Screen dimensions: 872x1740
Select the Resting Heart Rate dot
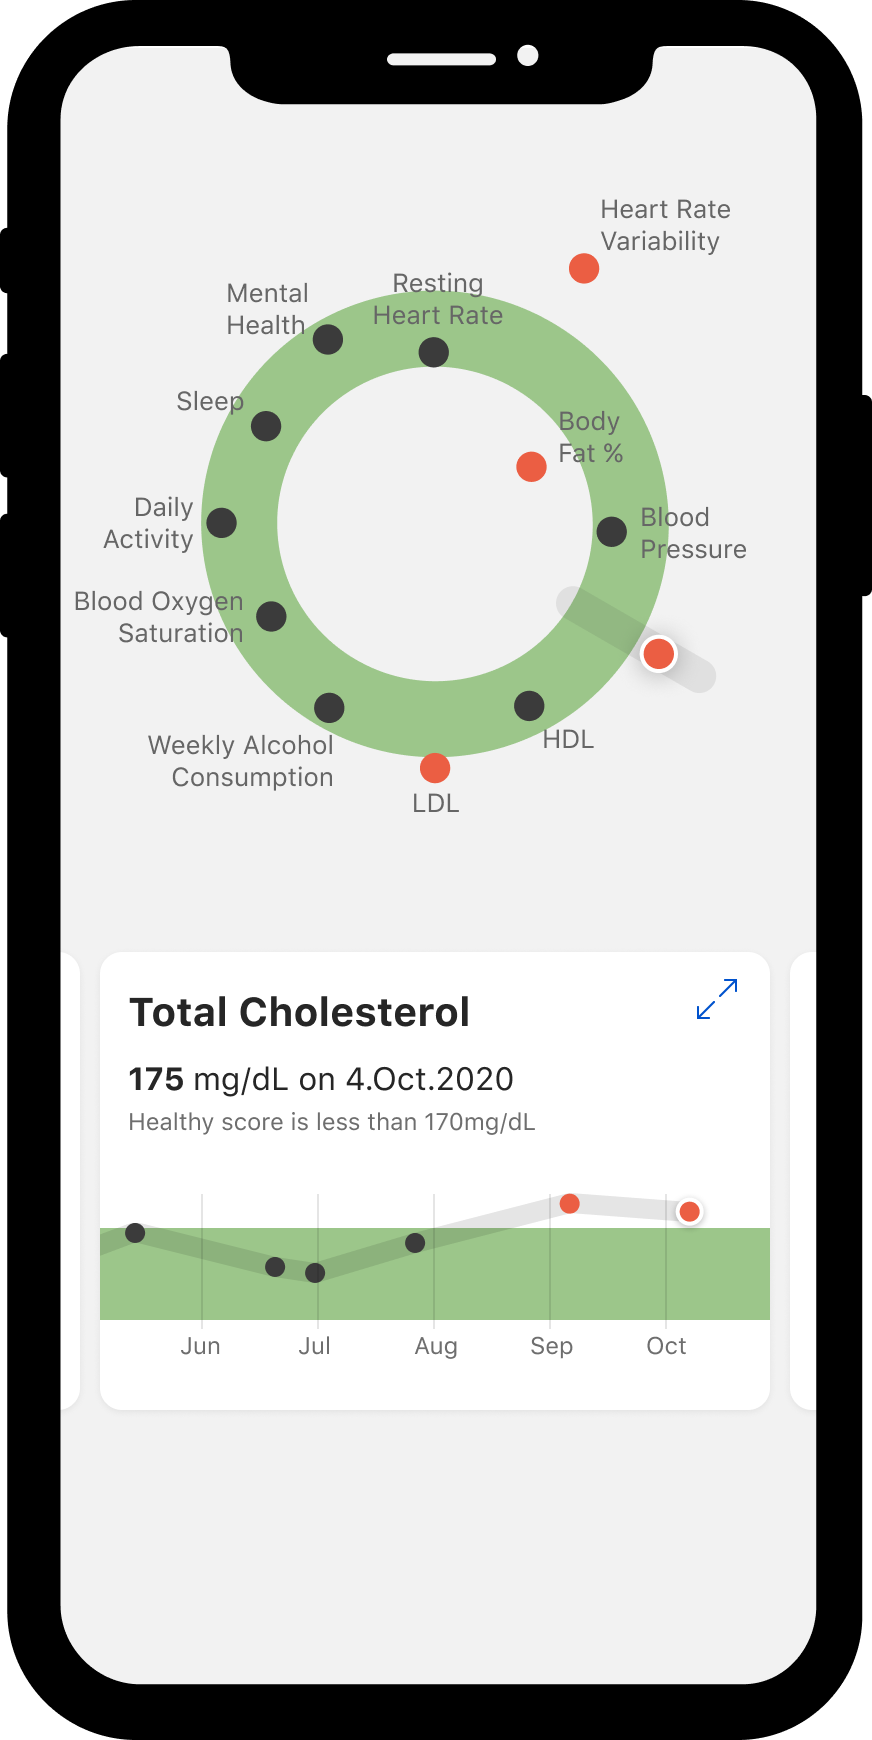coord(433,352)
